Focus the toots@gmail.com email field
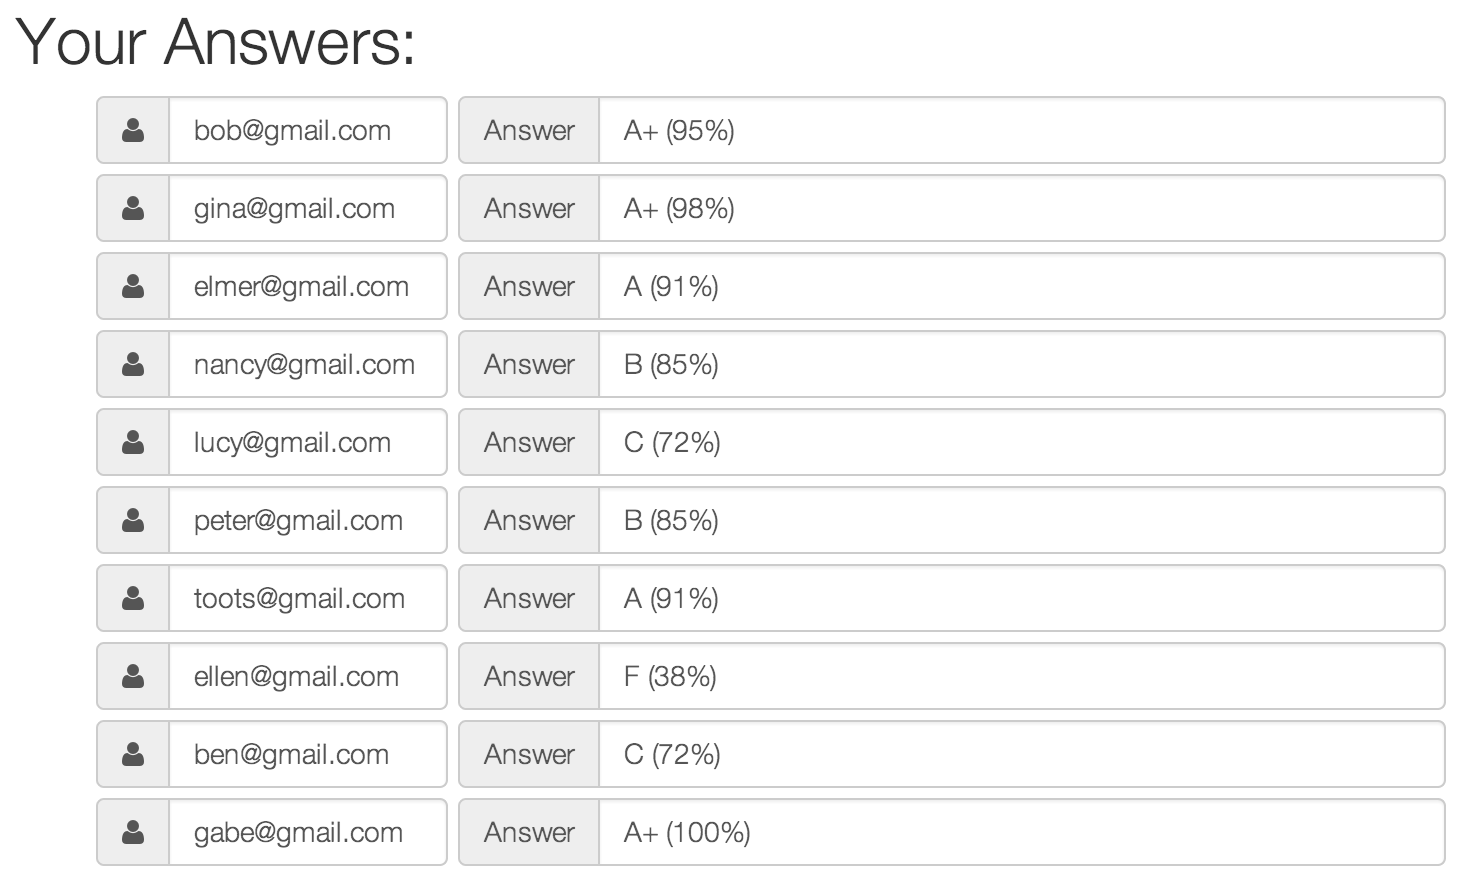Viewport: 1472px width, 890px height. coord(308,598)
